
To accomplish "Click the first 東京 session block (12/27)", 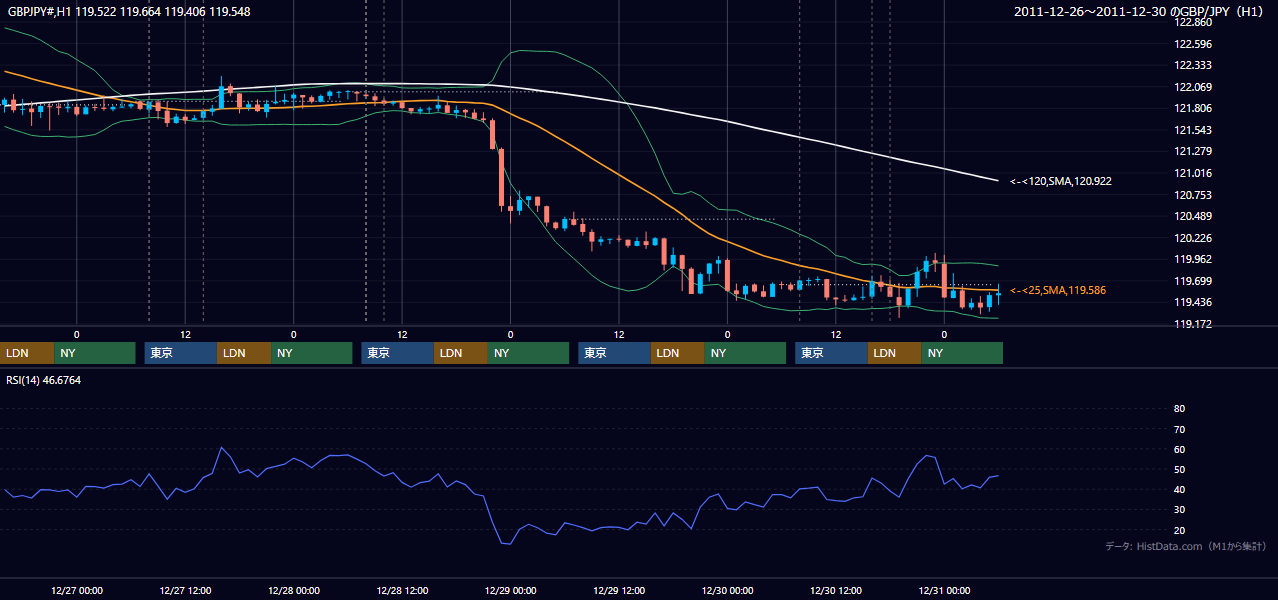I will click(x=181, y=353).
